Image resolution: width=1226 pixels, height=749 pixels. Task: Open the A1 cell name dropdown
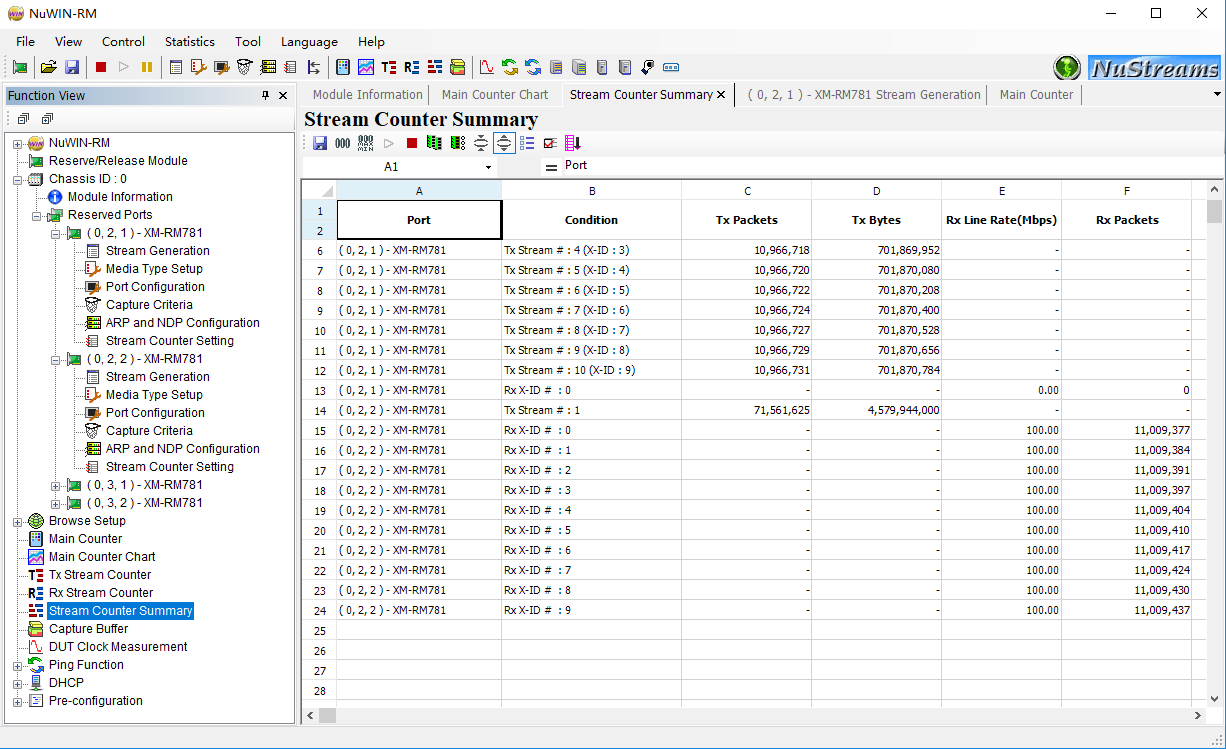(x=488, y=168)
